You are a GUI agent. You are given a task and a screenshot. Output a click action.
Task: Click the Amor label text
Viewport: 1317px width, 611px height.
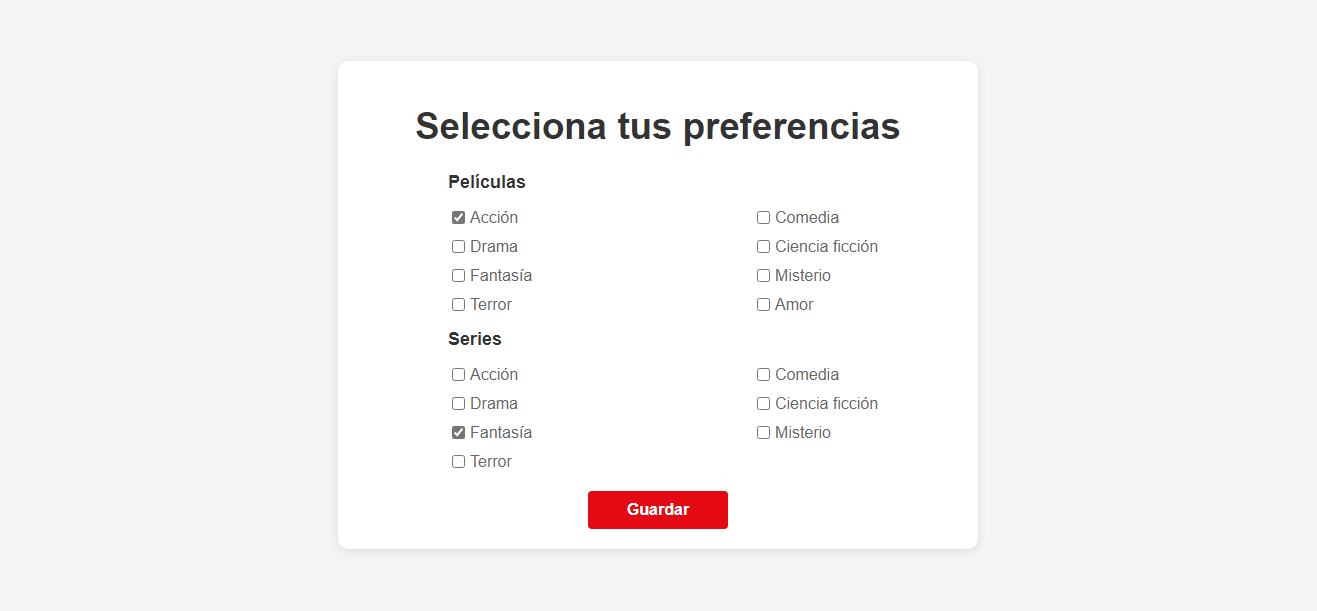[x=794, y=304]
